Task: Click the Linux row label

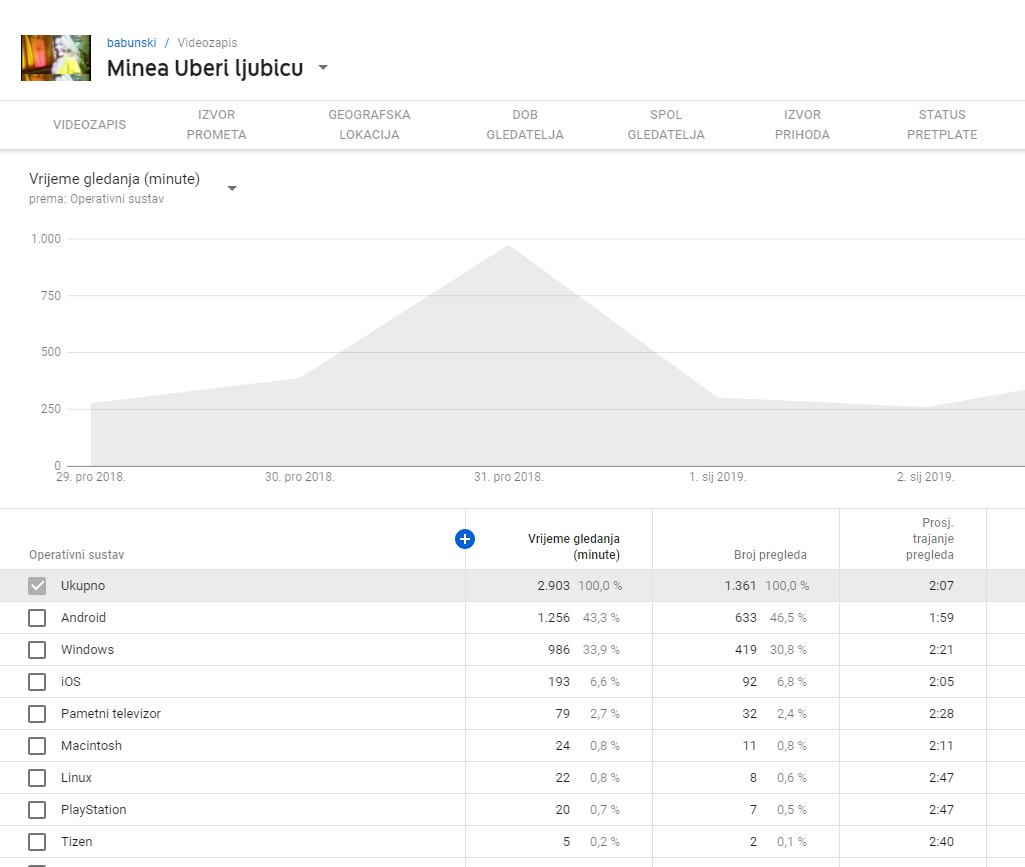Action: (x=76, y=777)
